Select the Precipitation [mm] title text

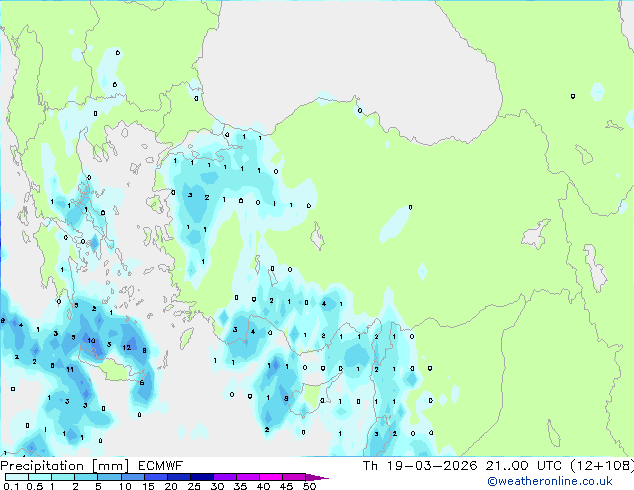point(65,466)
